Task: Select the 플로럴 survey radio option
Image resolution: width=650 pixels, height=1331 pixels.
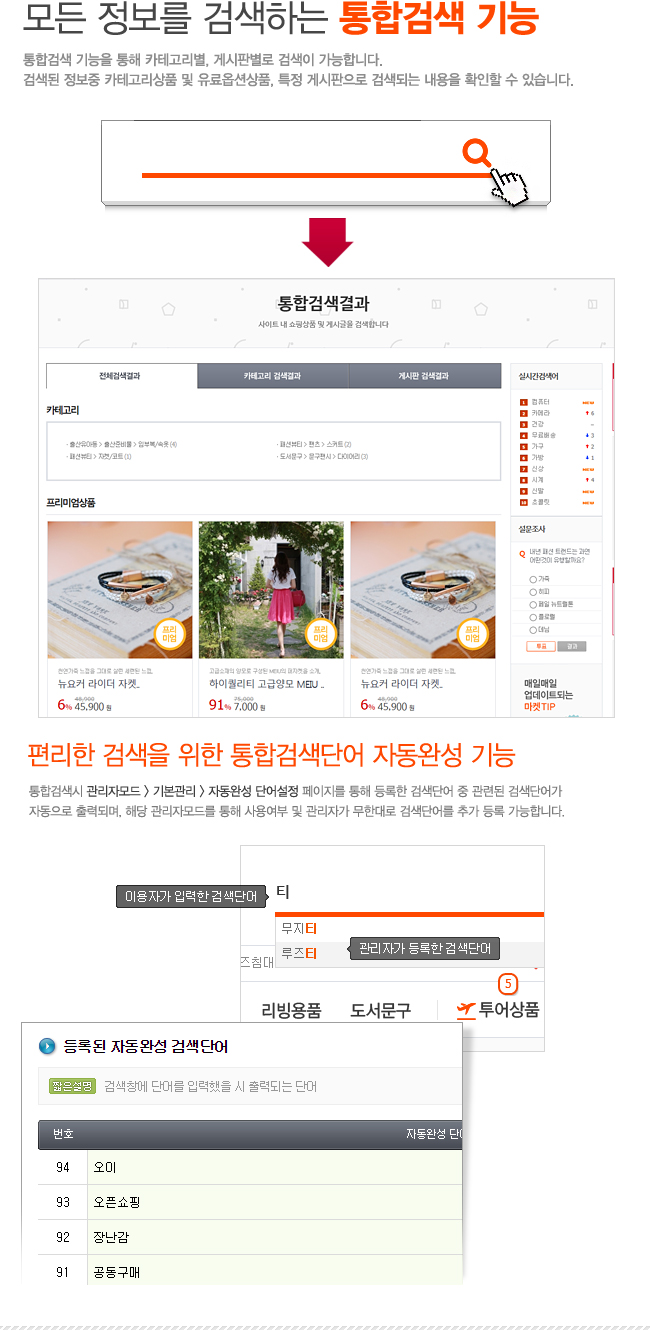Action: tap(532, 618)
